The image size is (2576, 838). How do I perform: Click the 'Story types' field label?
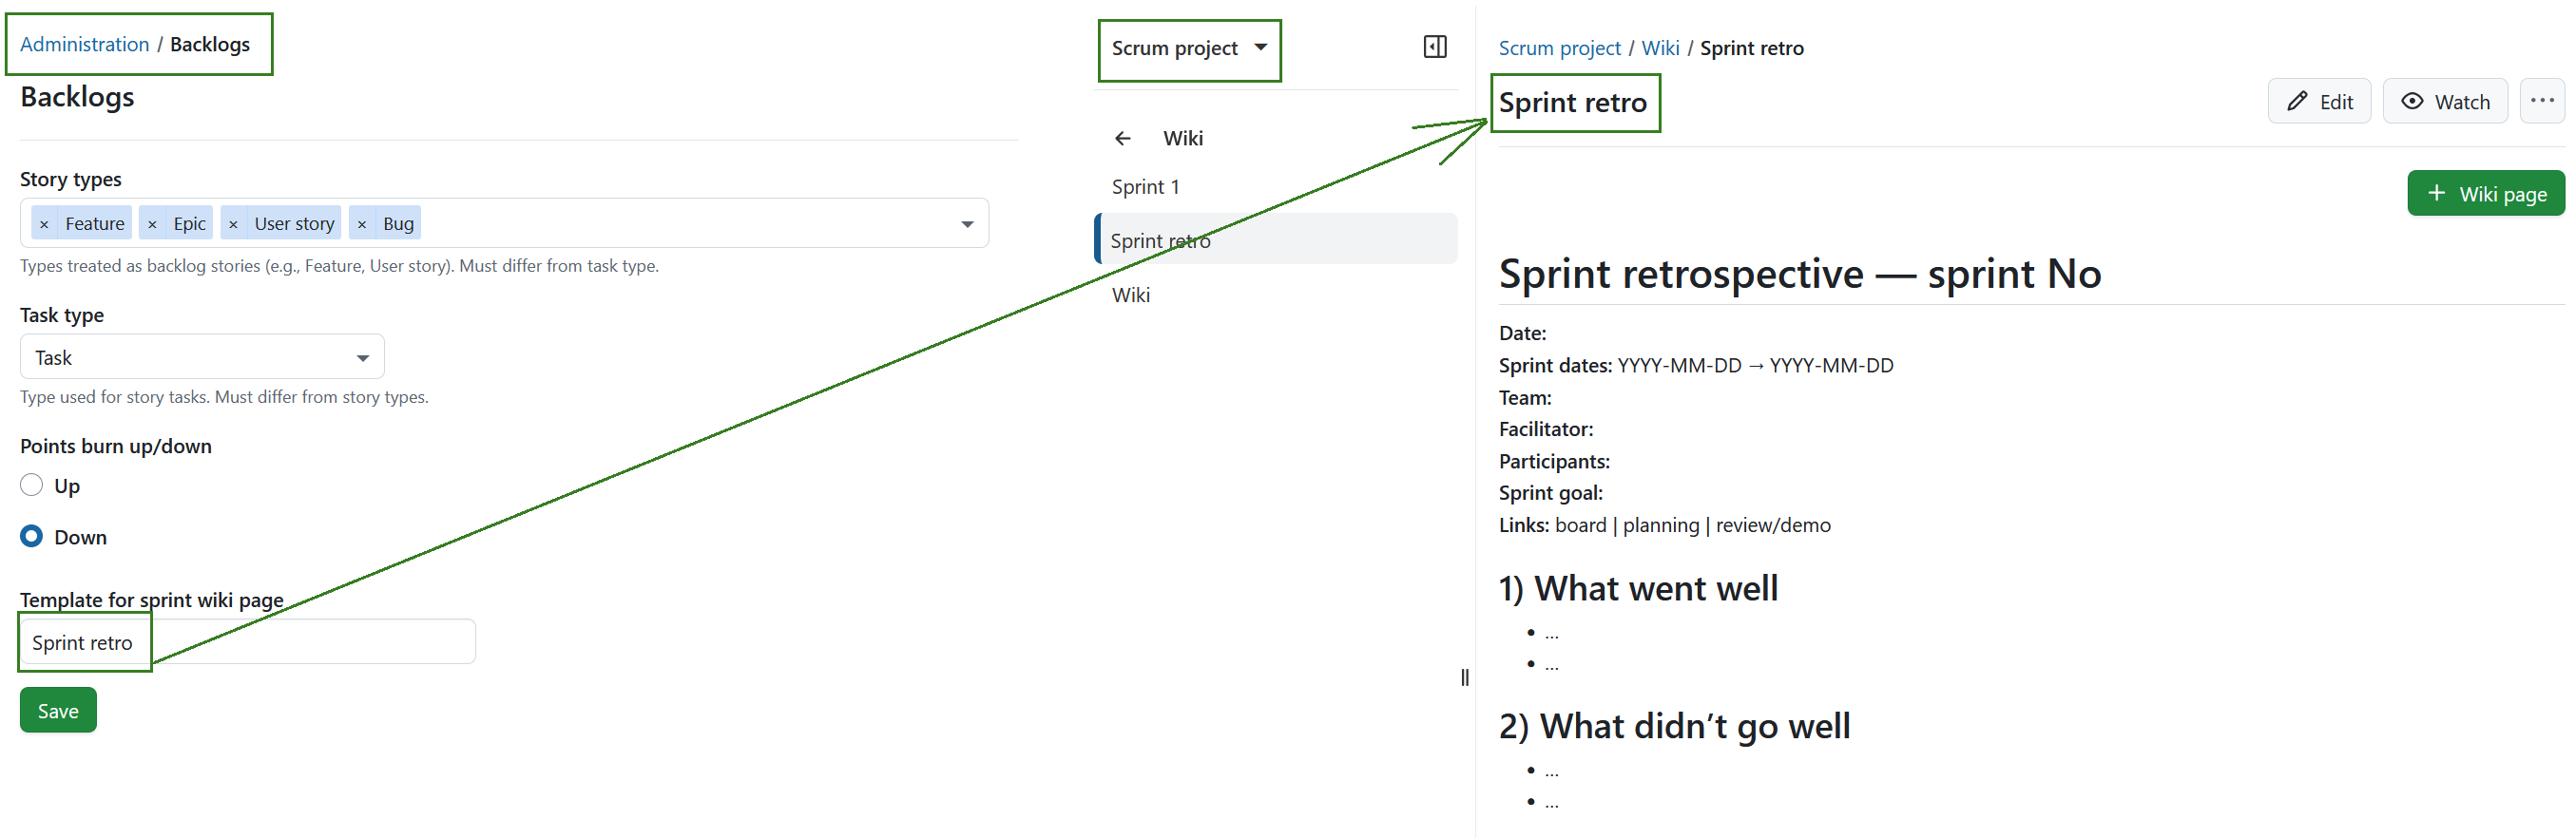click(71, 179)
